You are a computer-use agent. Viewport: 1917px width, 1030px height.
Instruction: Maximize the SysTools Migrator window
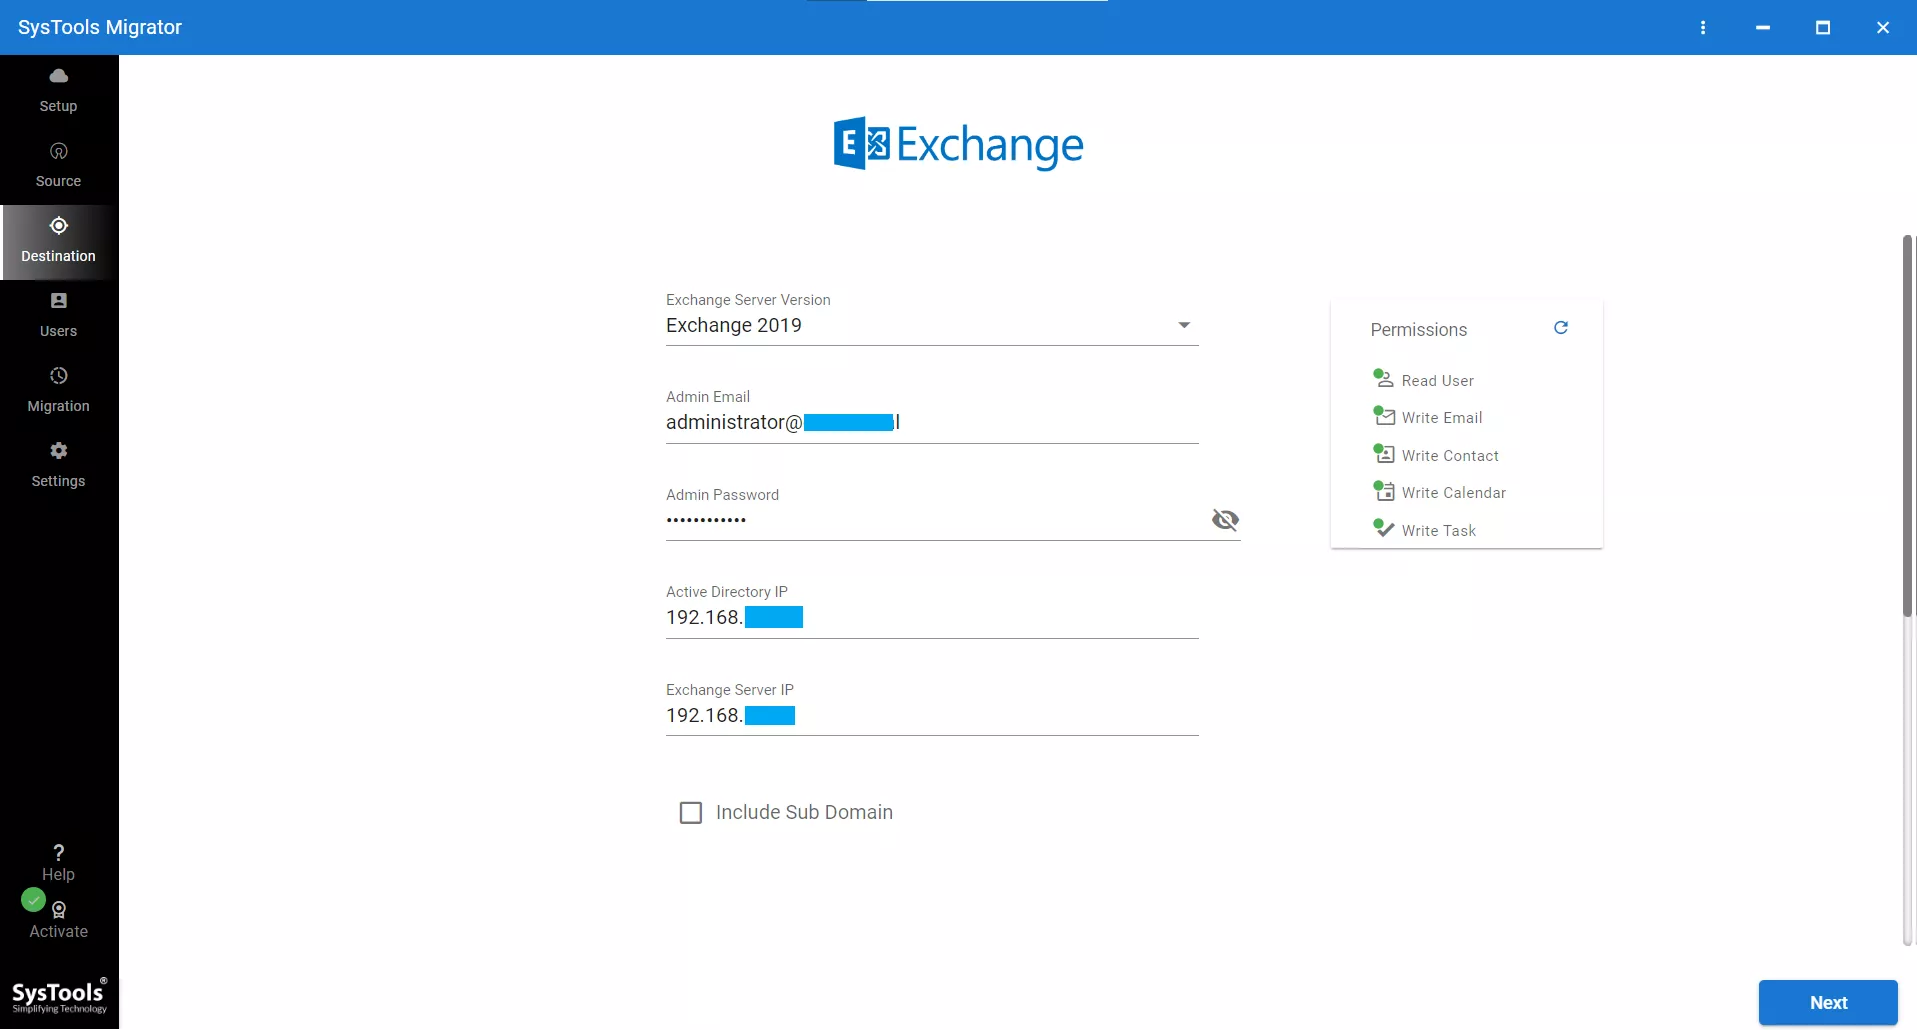tap(1823, 28)
